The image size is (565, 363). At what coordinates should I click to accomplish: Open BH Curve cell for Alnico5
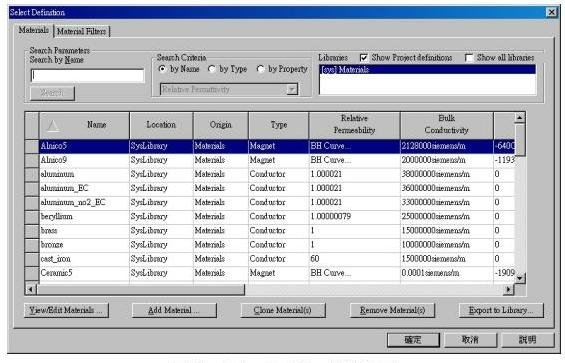(x=355, y=146)
